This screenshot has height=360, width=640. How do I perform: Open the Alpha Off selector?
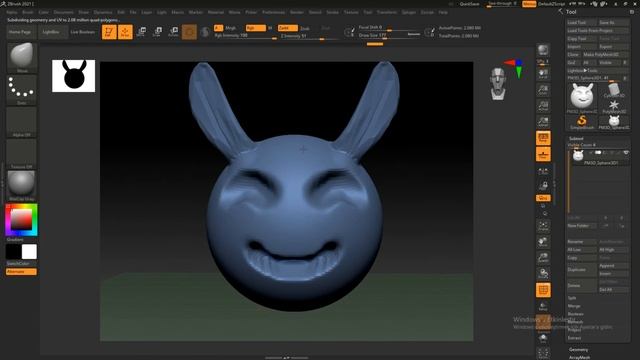coord(22,122)
